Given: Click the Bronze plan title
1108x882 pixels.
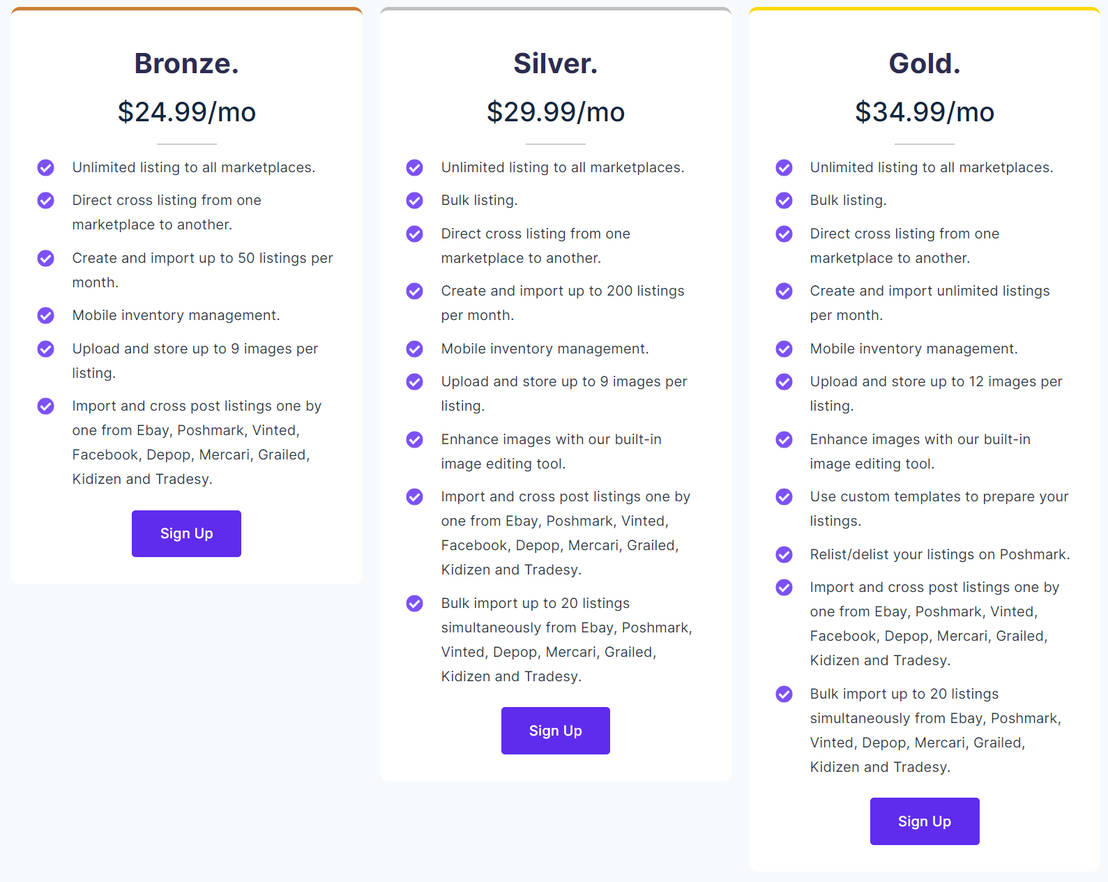Looking at the screenshot, I should (186, 62).
